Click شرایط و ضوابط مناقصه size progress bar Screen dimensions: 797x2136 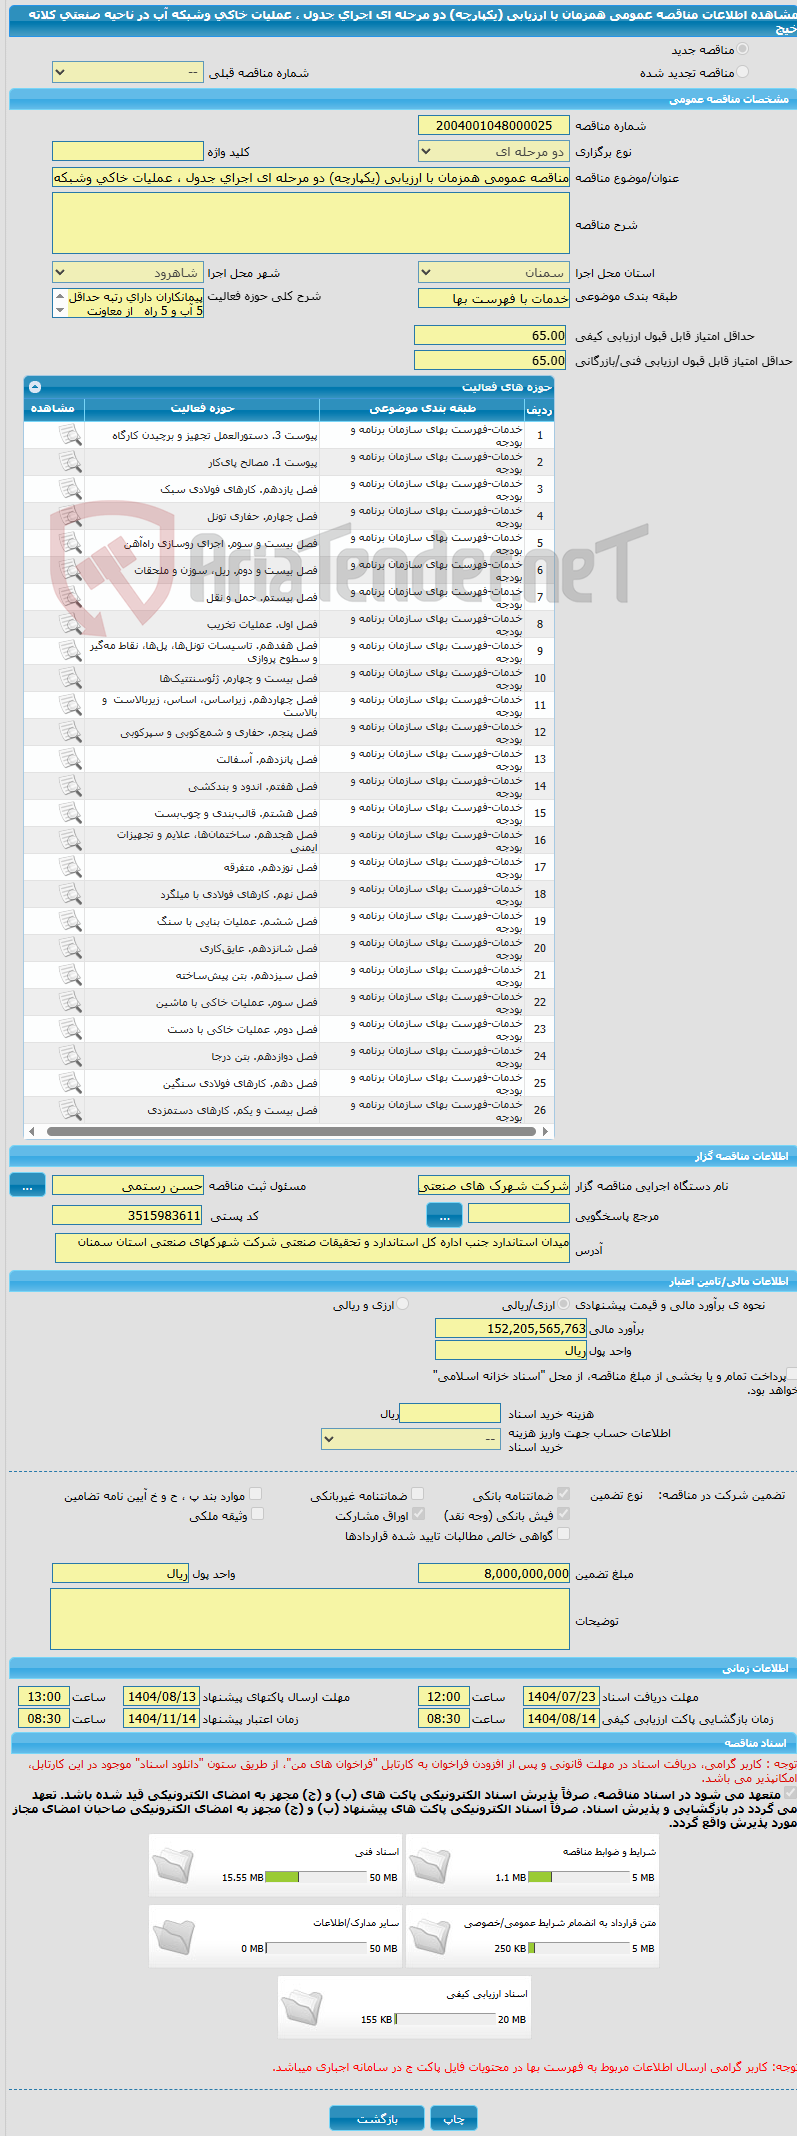579,1878
